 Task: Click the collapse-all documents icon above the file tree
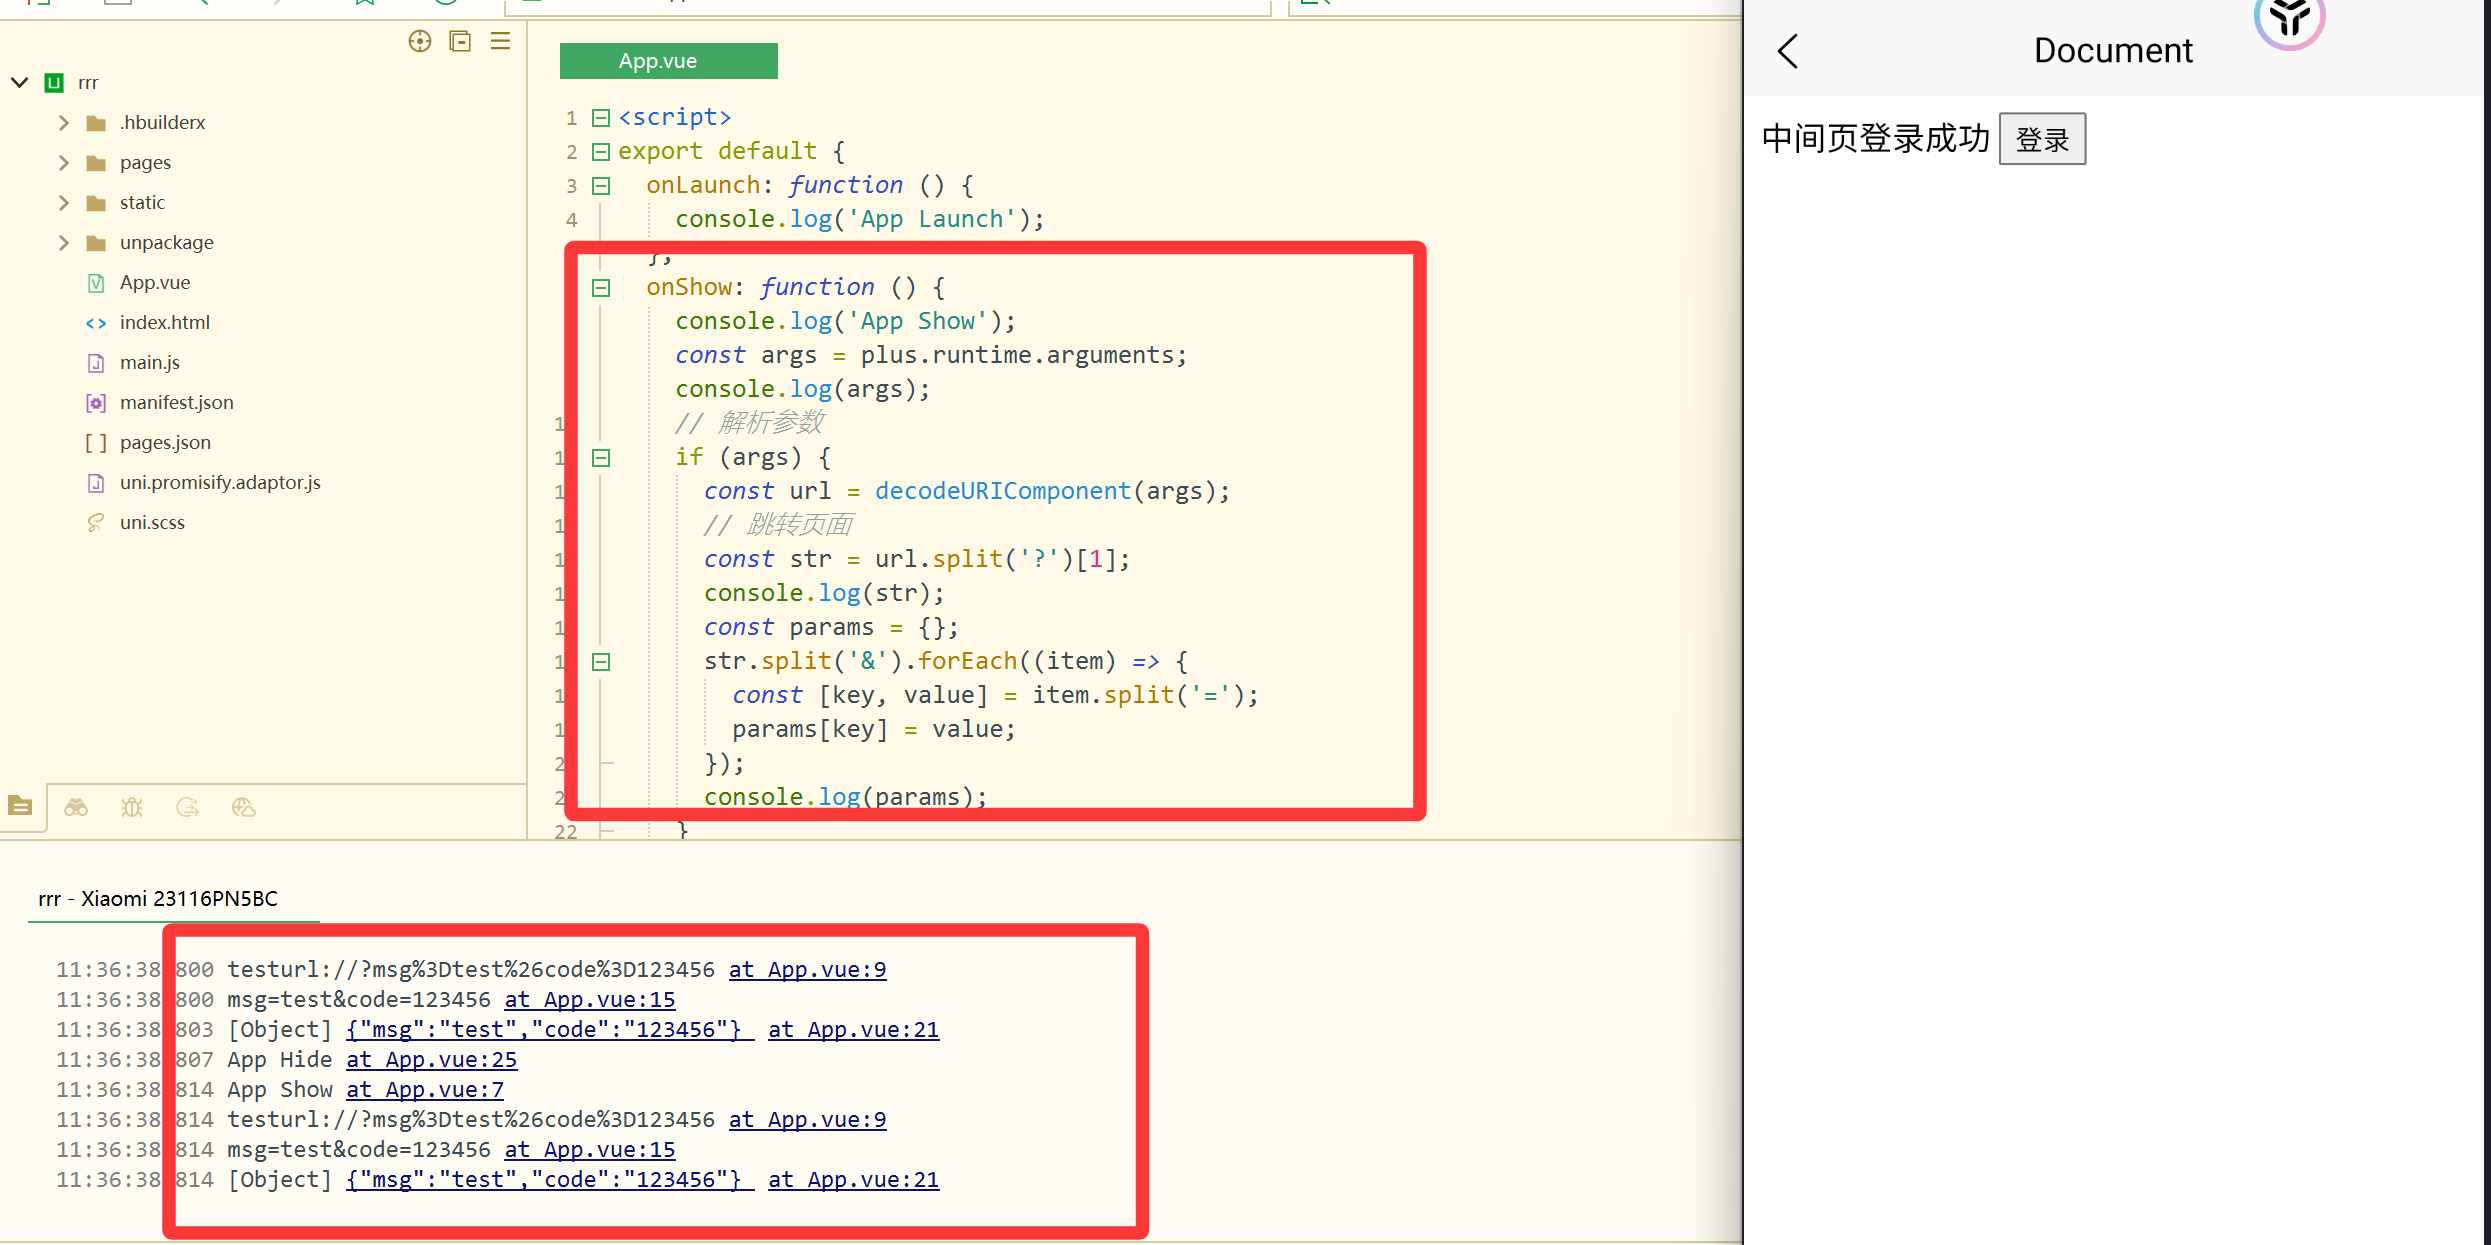click(460, 41)
